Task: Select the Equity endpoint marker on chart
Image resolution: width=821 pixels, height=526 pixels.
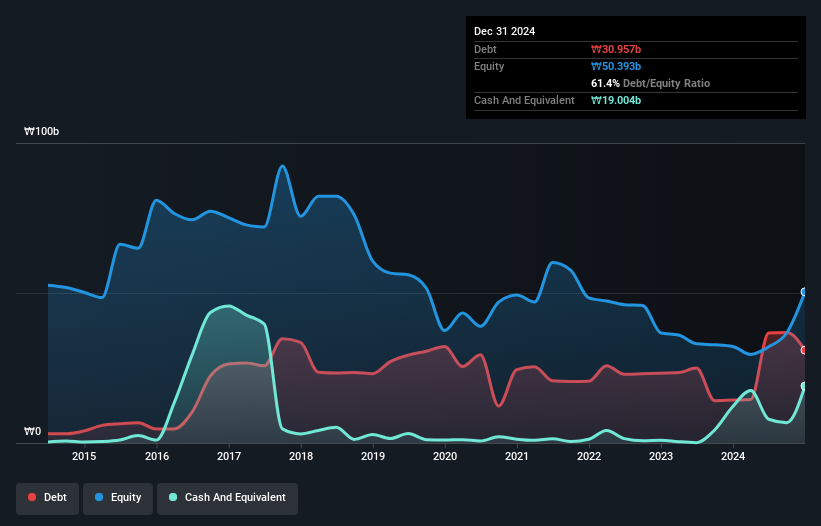Action: tap(804, 292)
